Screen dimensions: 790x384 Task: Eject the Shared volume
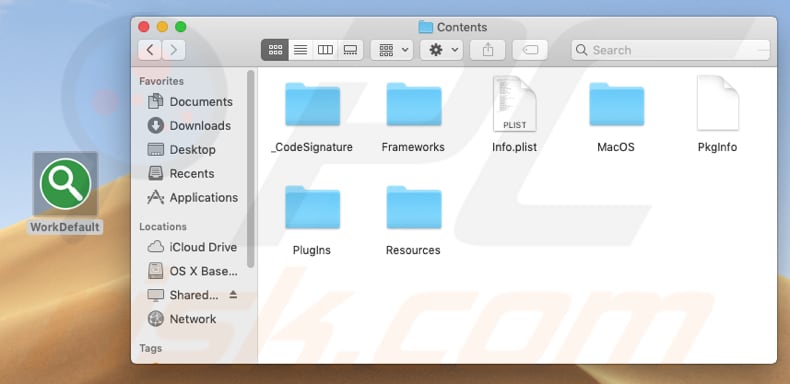[x=233, y=295]
